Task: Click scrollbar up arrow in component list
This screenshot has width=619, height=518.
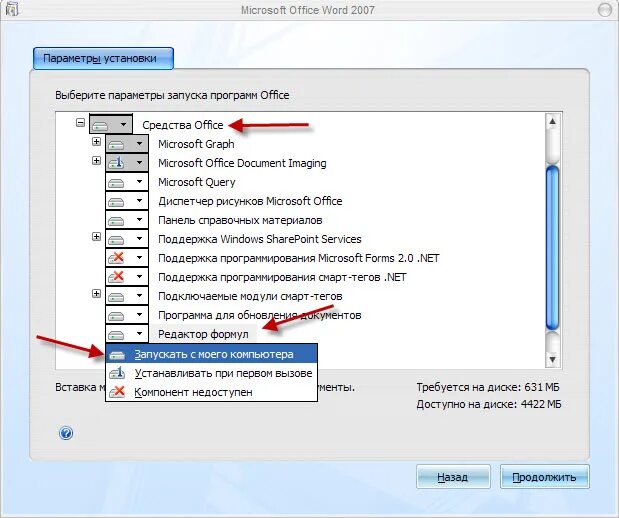Action: point(553,121)
